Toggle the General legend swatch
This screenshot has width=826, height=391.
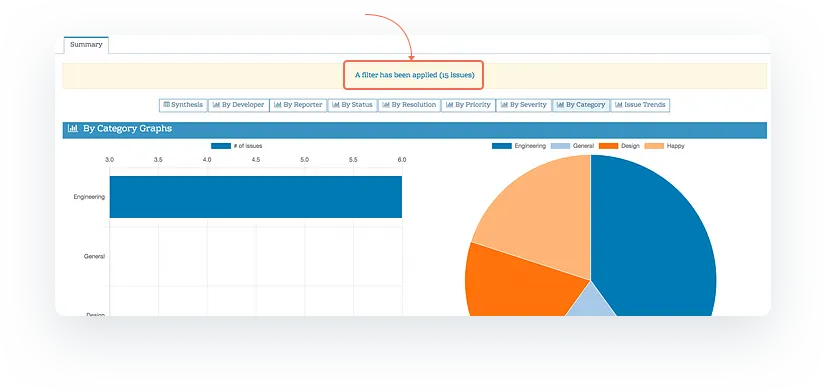560,146
